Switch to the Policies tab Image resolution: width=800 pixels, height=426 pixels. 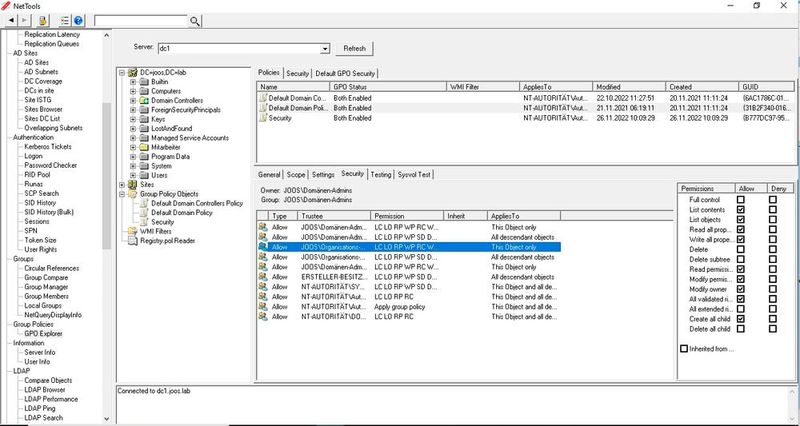(268, 73)
